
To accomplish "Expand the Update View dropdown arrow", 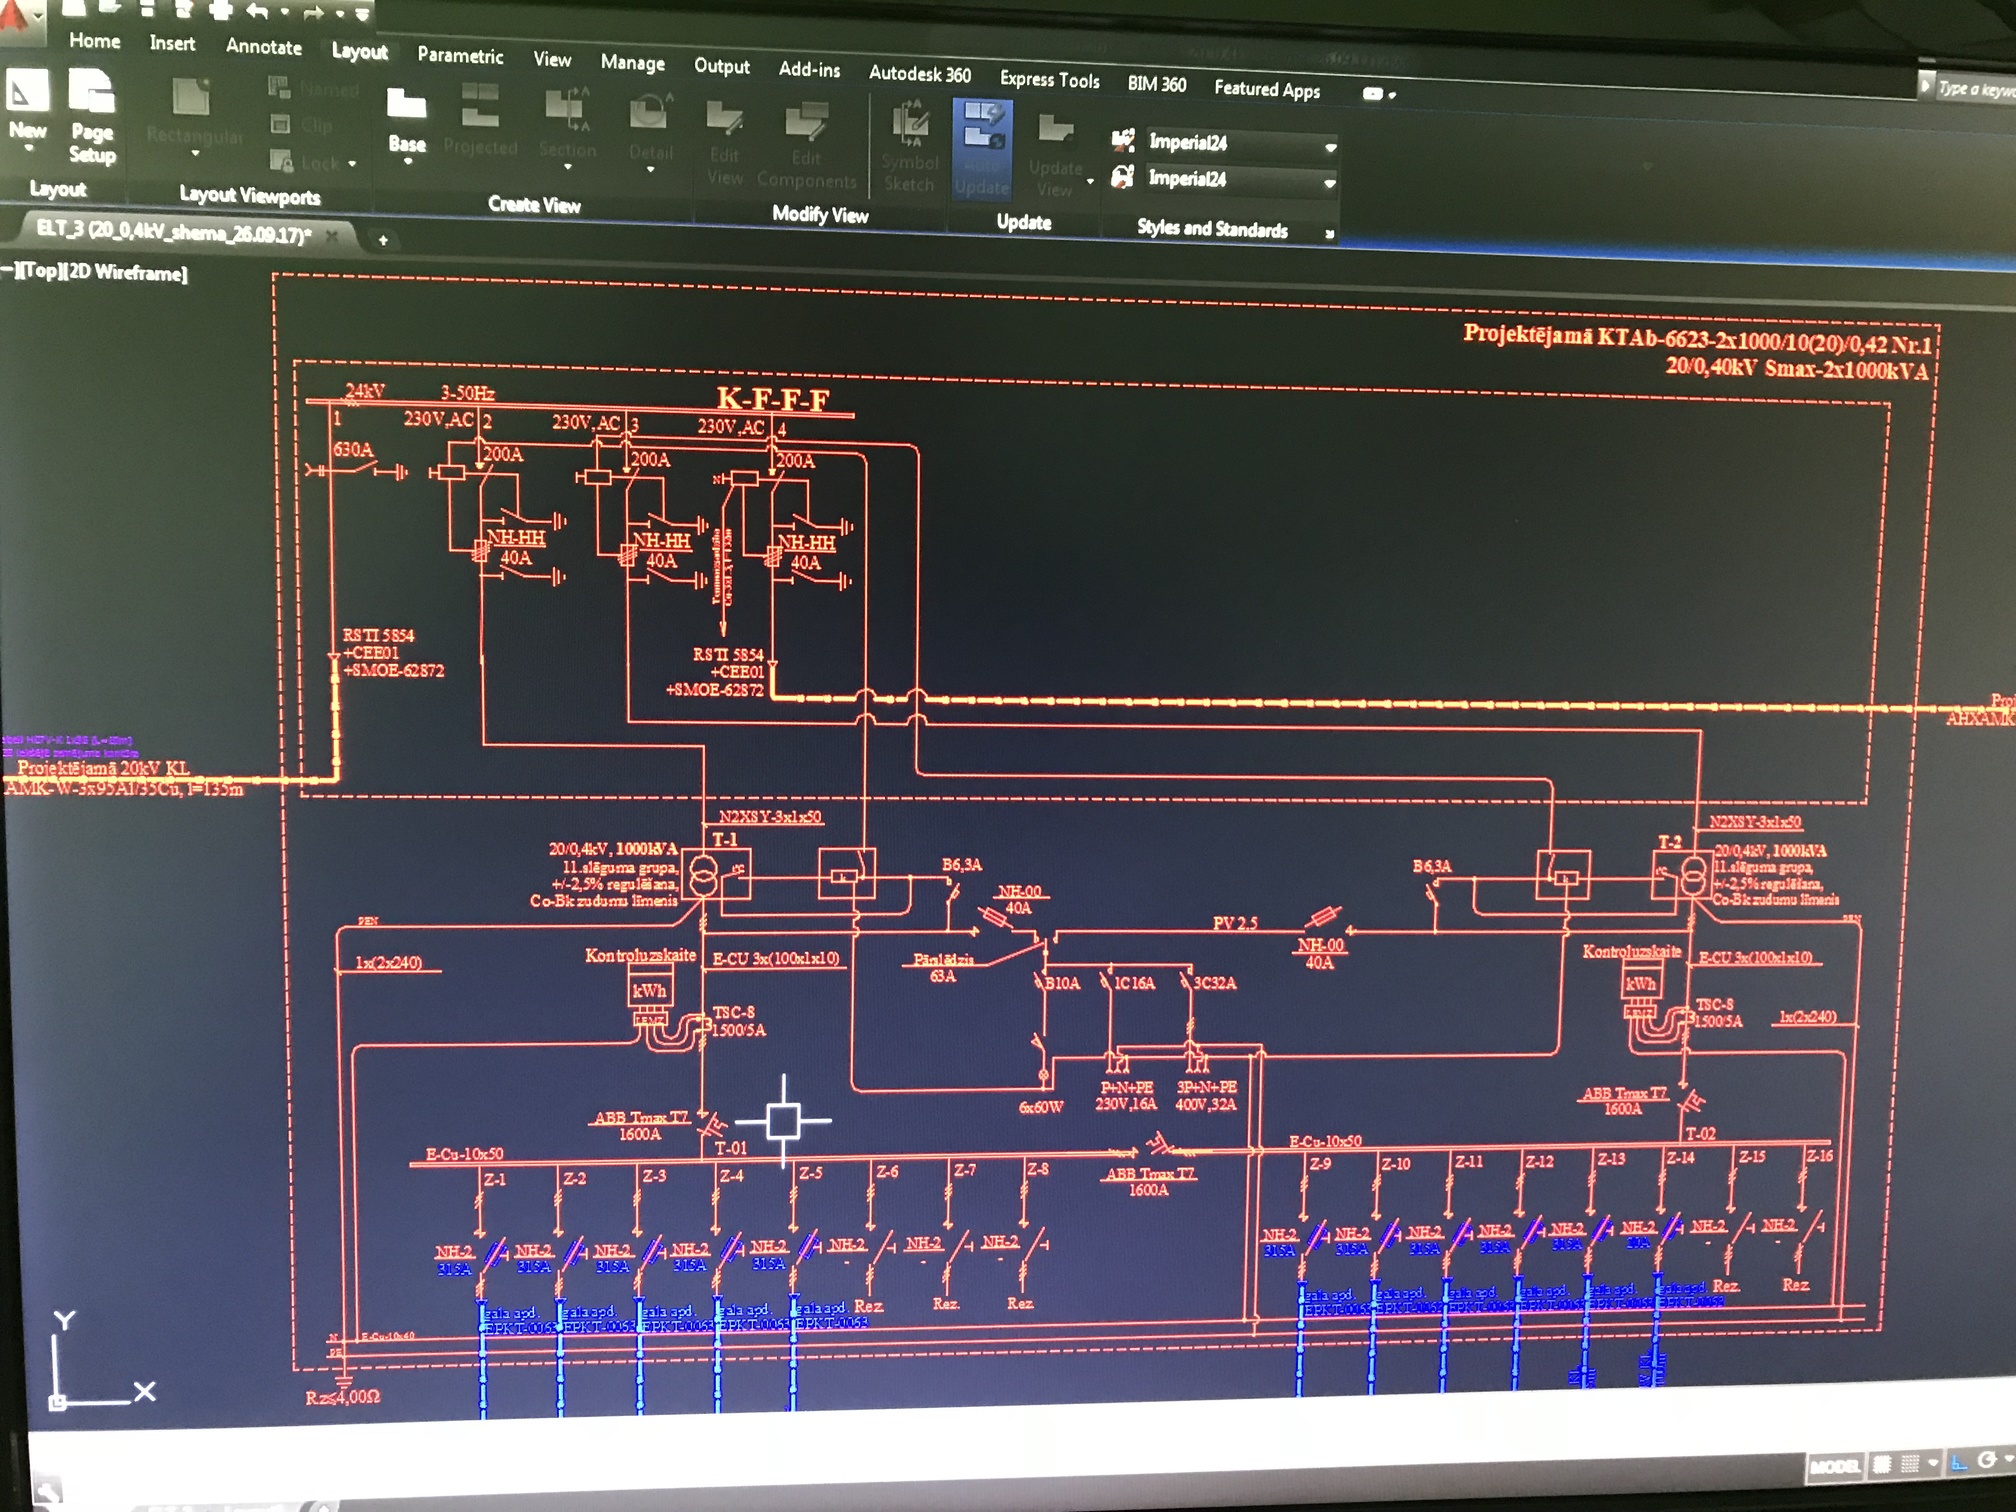I will [x=1090, y=182].
